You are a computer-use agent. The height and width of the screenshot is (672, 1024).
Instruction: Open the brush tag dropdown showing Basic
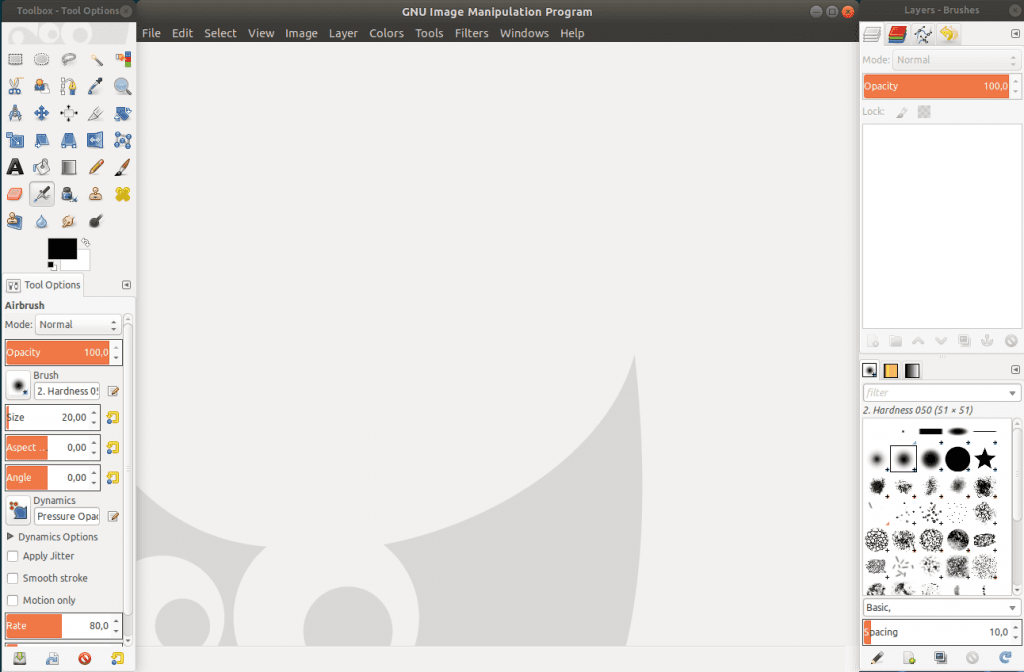point(941,607)
